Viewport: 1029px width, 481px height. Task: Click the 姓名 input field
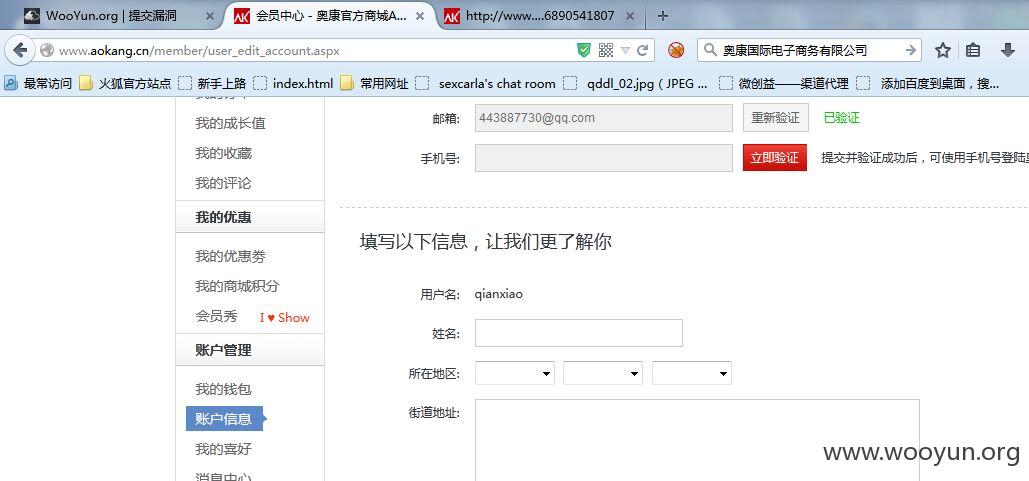(579, 333)
